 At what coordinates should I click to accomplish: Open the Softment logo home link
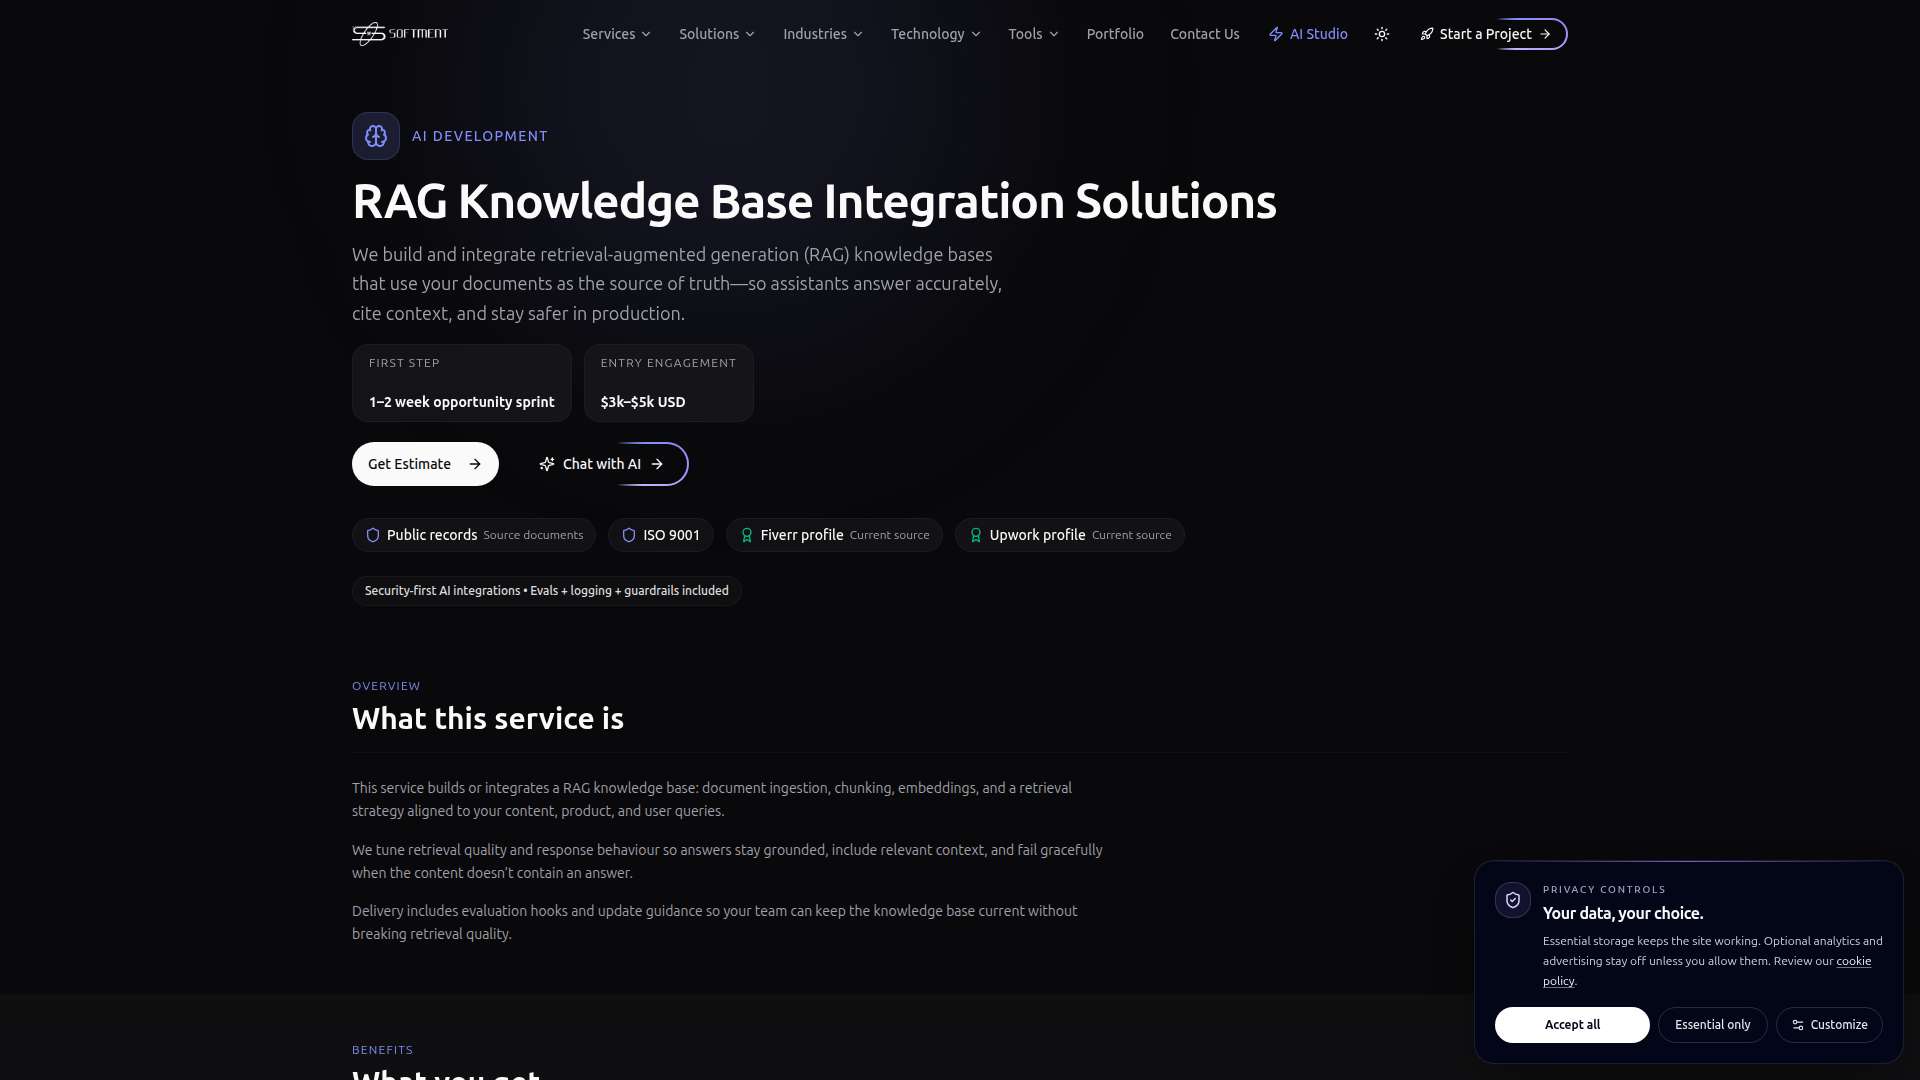[400, 34]
